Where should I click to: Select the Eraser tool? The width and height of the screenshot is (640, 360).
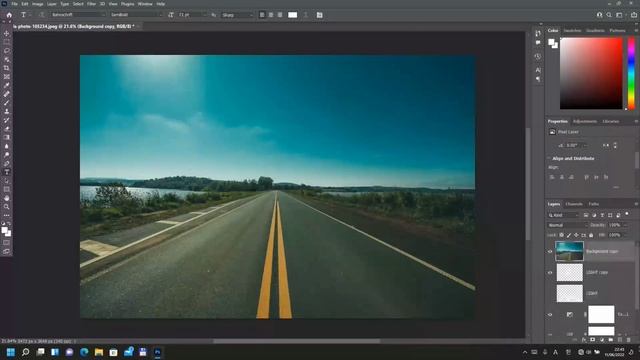[x=7, y=129]
